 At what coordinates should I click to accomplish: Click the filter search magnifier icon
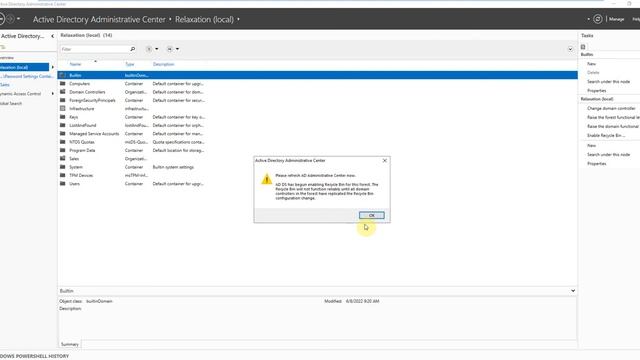133,49
